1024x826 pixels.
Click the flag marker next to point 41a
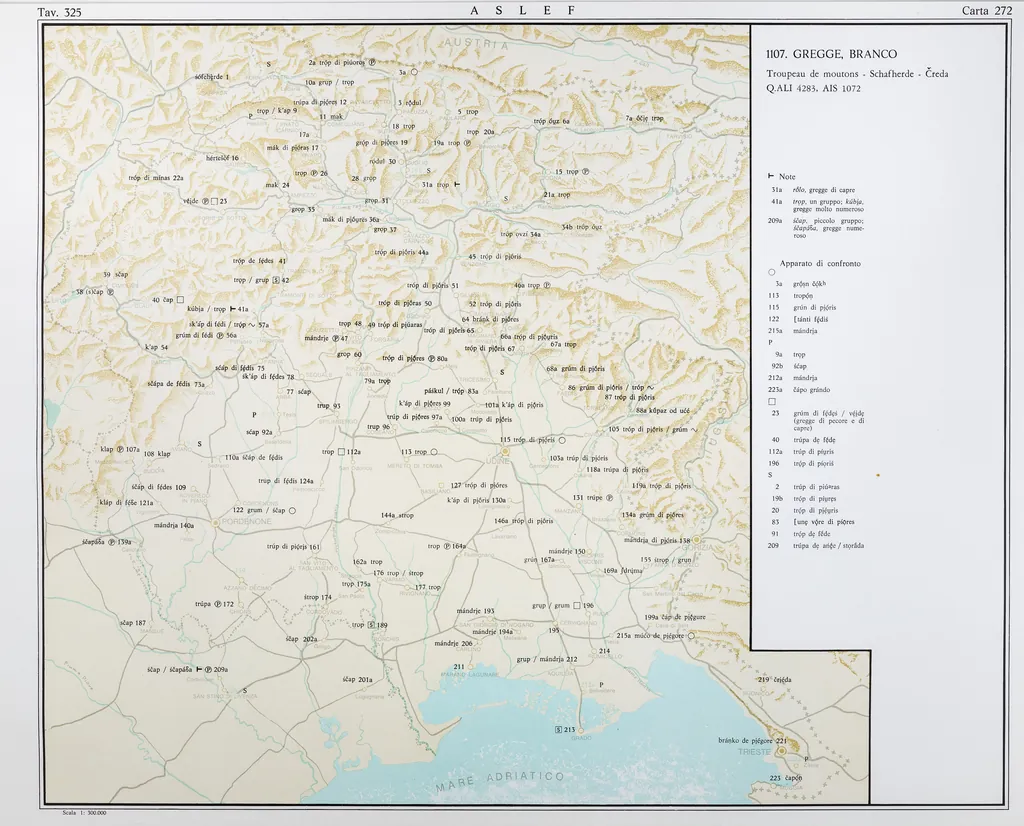233,309
